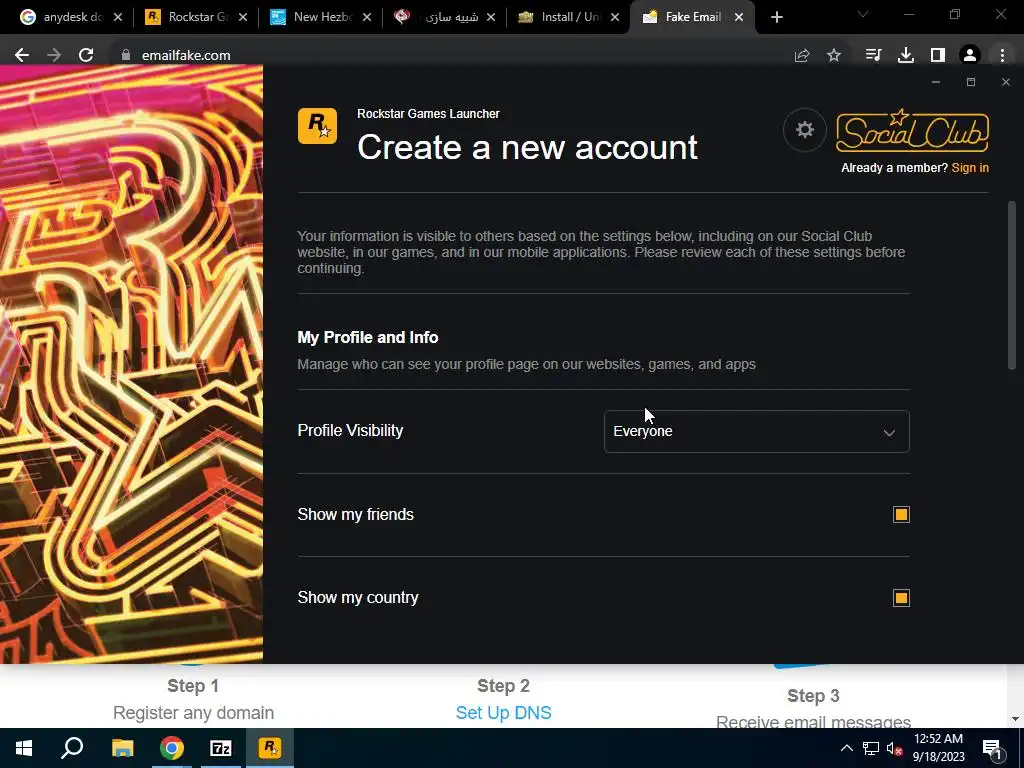Image resolution: width=1024 pixels, height=768 pixels.
Task: Go back in the Chrome browser
Action: (22, 55)
